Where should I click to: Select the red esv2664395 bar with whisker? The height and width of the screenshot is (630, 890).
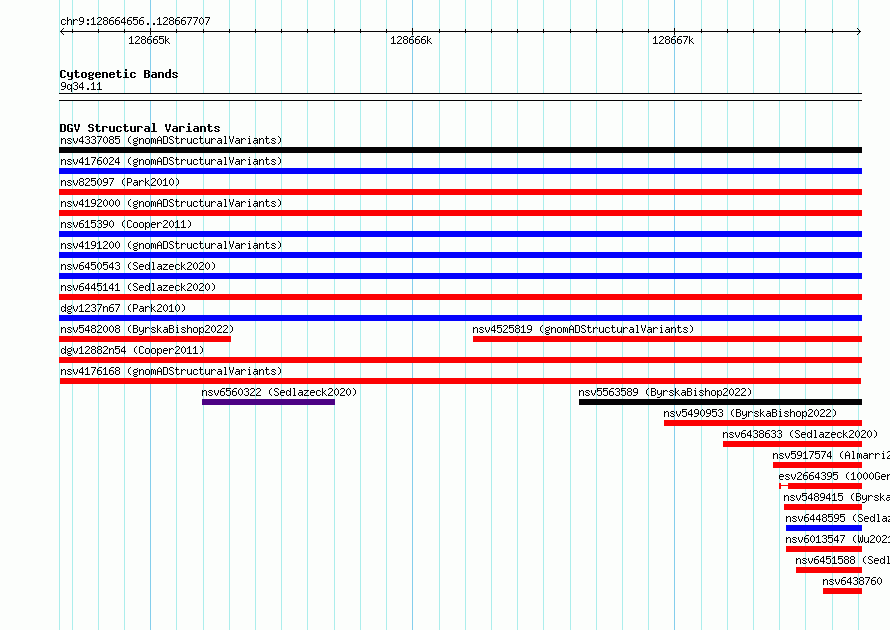coord(821,486)
